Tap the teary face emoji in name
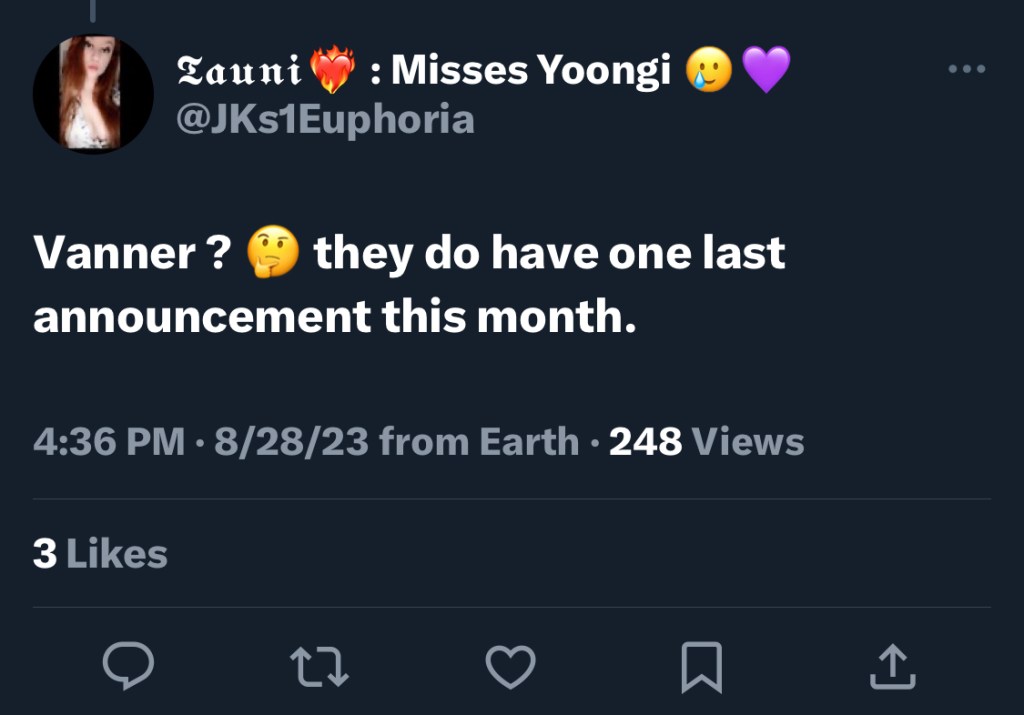The image size is (1024, 715). point(708,69)
